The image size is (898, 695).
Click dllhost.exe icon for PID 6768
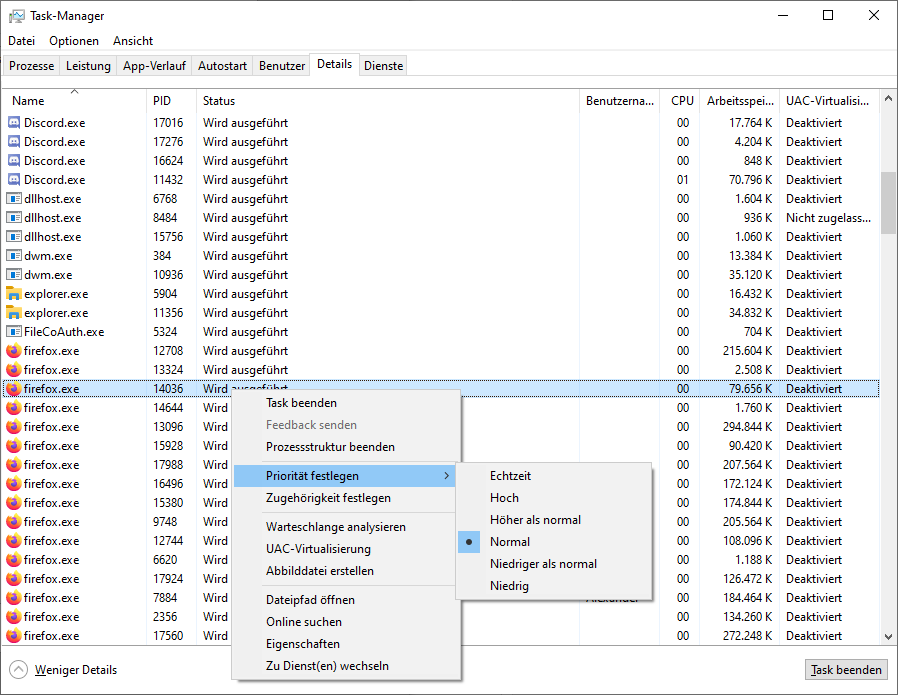pyautogui.click(x=14, y=199)
